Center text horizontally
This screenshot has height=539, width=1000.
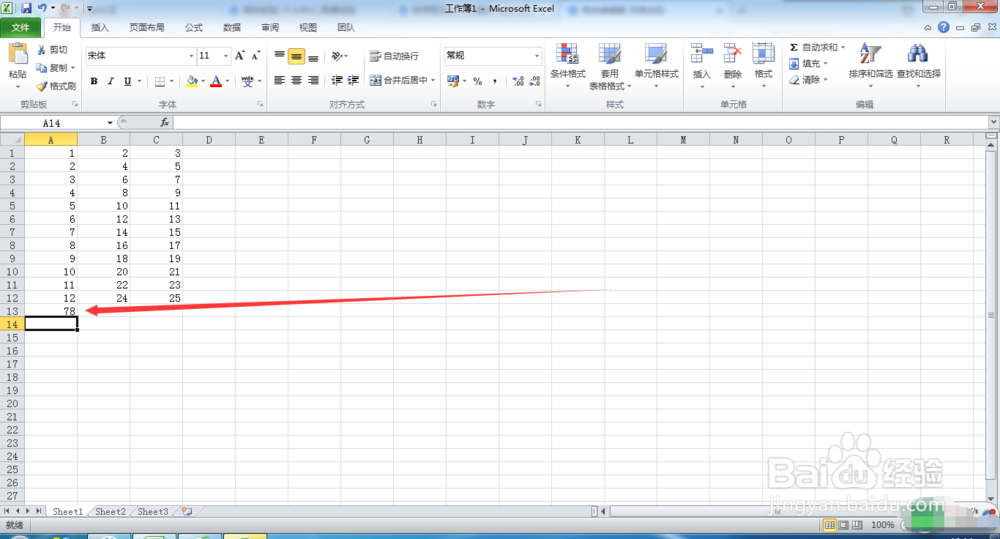pyautogui.click(x=296, y=80)
